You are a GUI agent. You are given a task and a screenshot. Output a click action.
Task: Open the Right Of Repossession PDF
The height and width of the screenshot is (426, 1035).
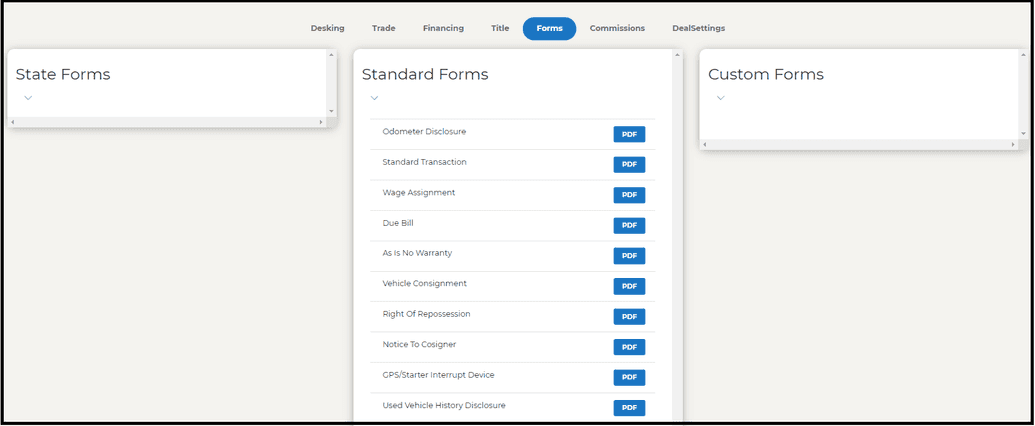coord(629,316)
